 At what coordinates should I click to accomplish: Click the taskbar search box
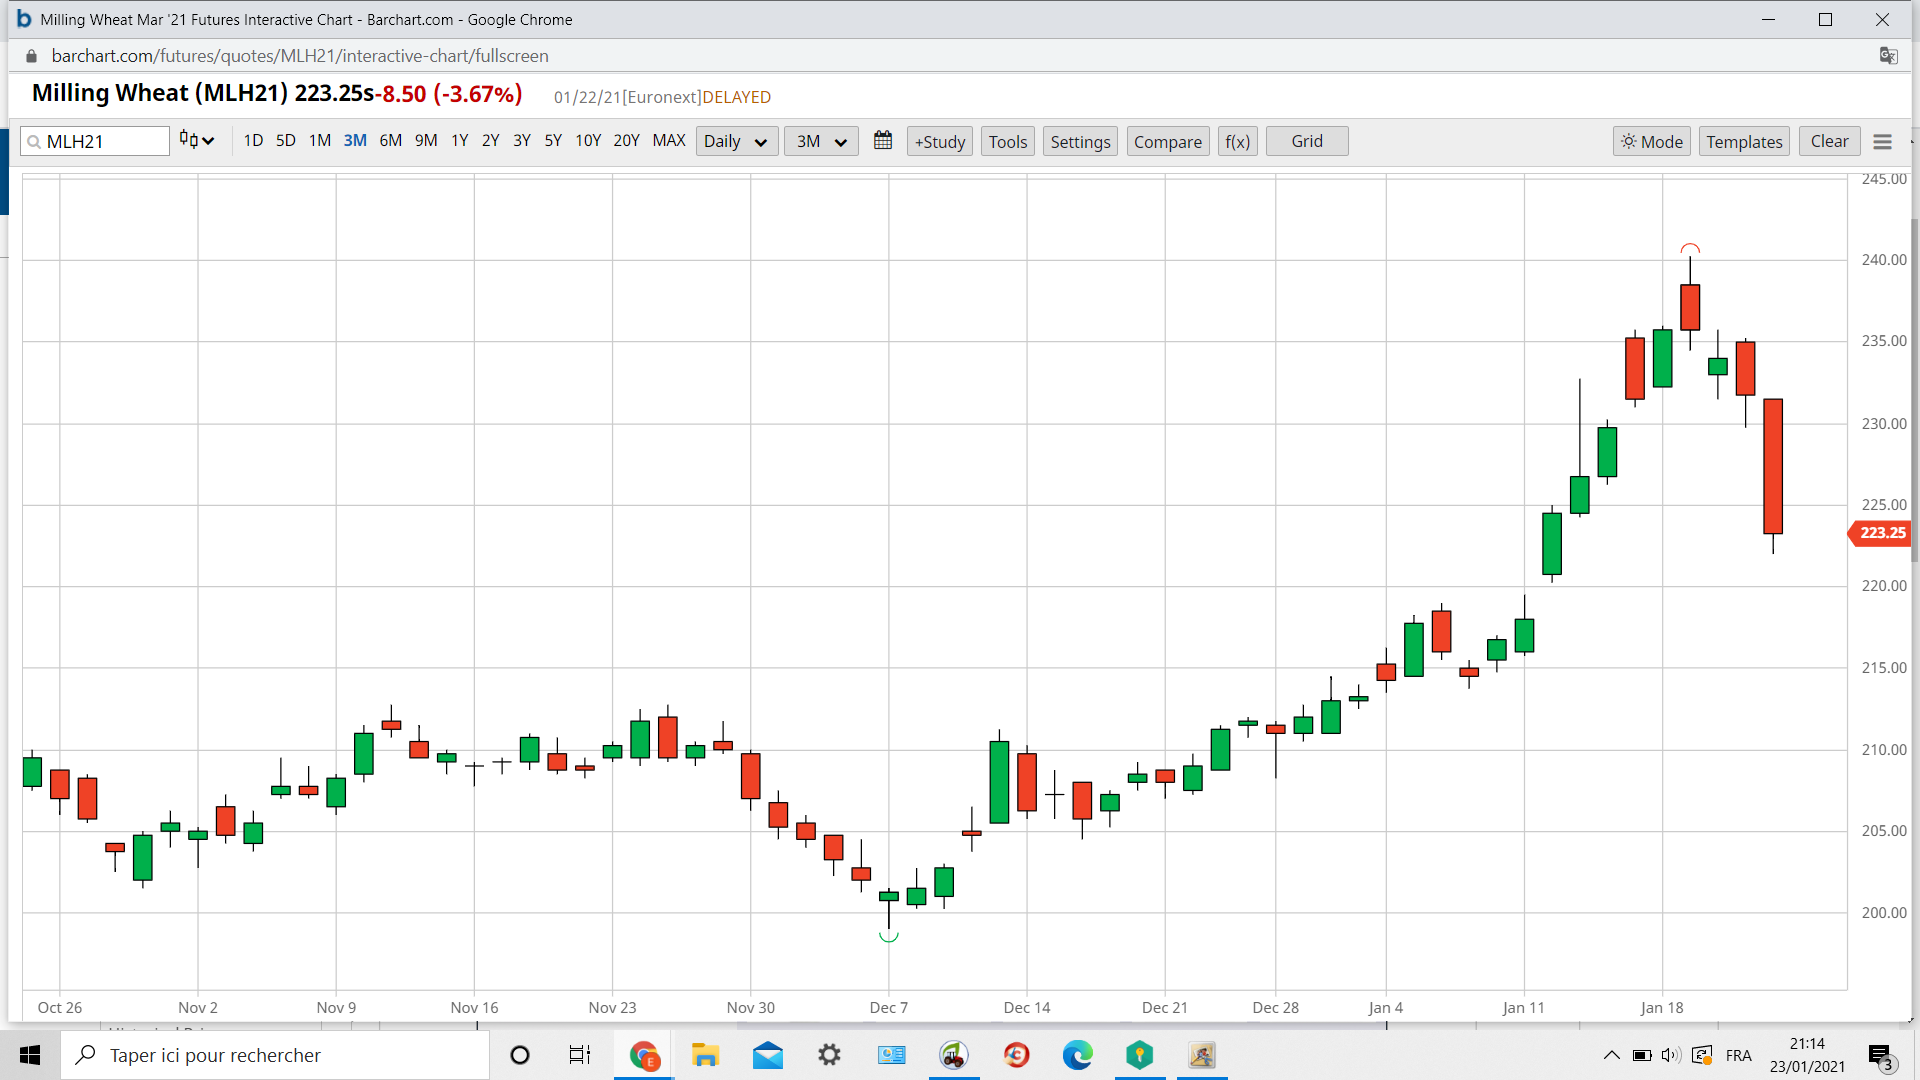click(275, 1055)
